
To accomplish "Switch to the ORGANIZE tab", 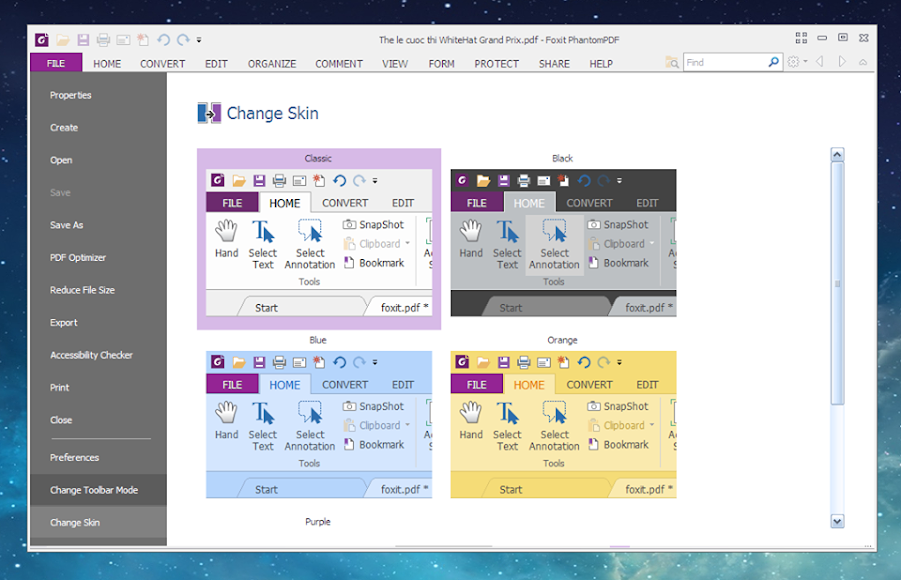I will [272, 64].
